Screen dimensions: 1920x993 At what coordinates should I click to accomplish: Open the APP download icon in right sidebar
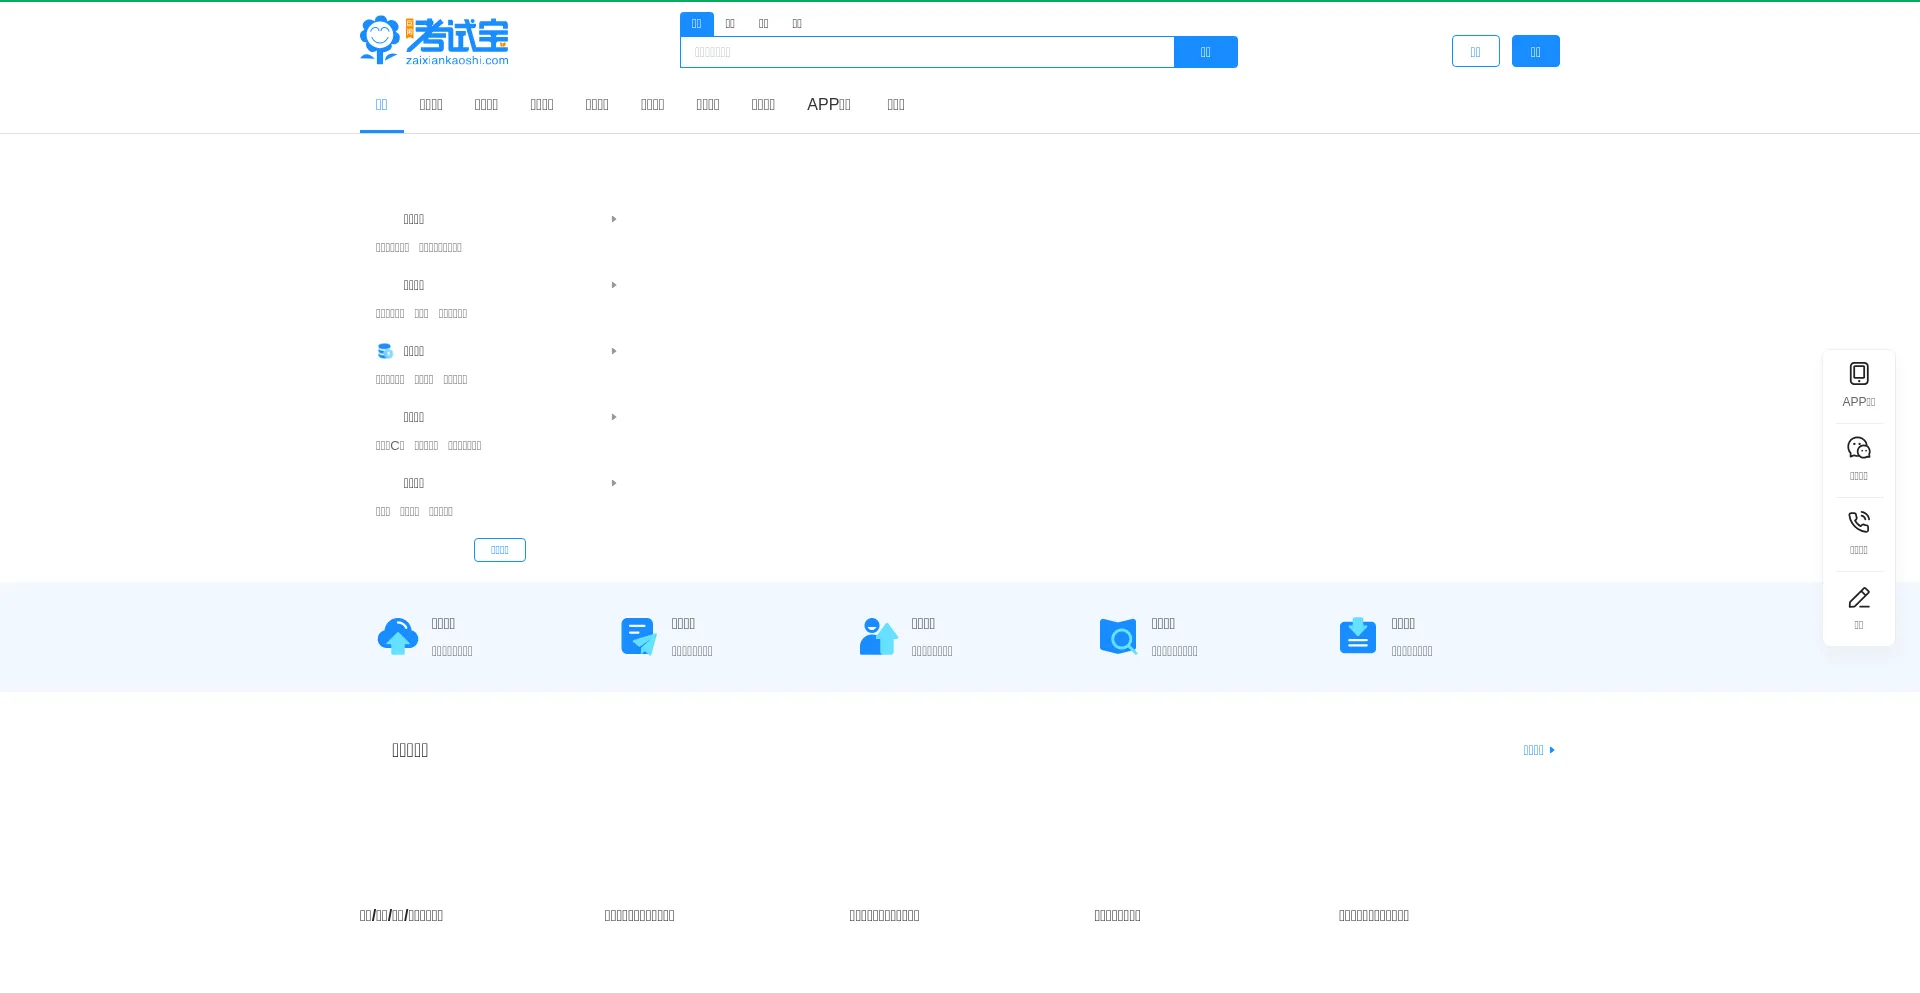(x=1858, y=373)
